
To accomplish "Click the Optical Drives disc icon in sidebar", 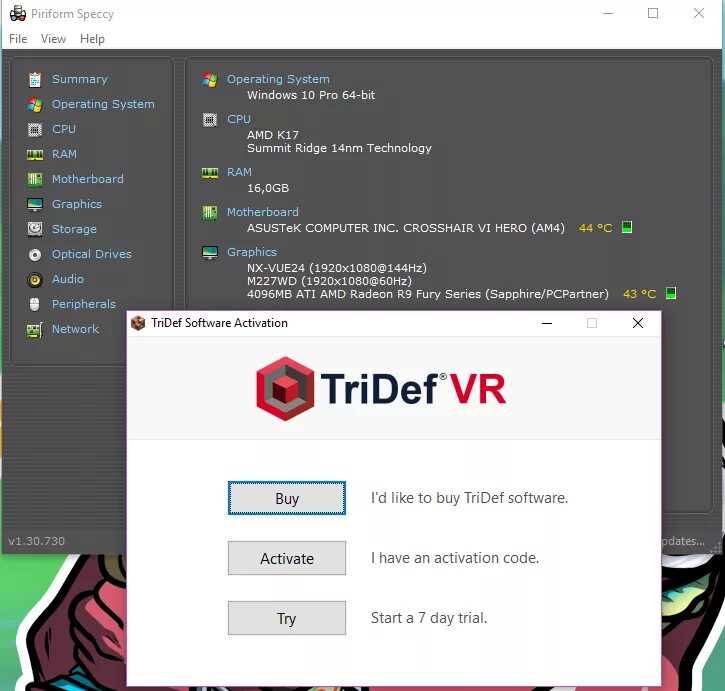I will click(35, 254).
